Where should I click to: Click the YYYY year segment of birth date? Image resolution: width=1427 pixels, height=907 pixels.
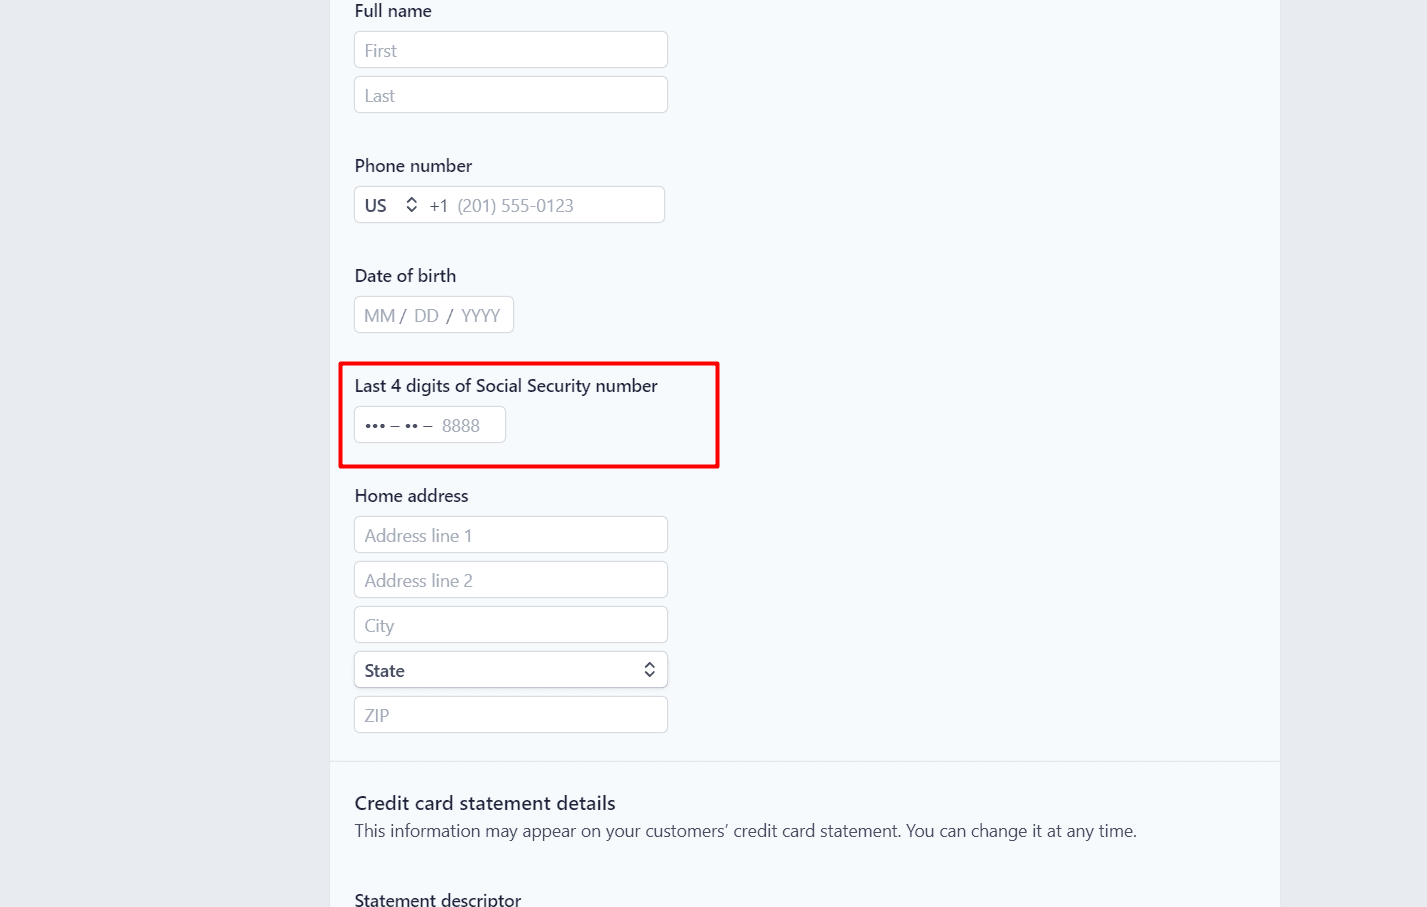480,316
